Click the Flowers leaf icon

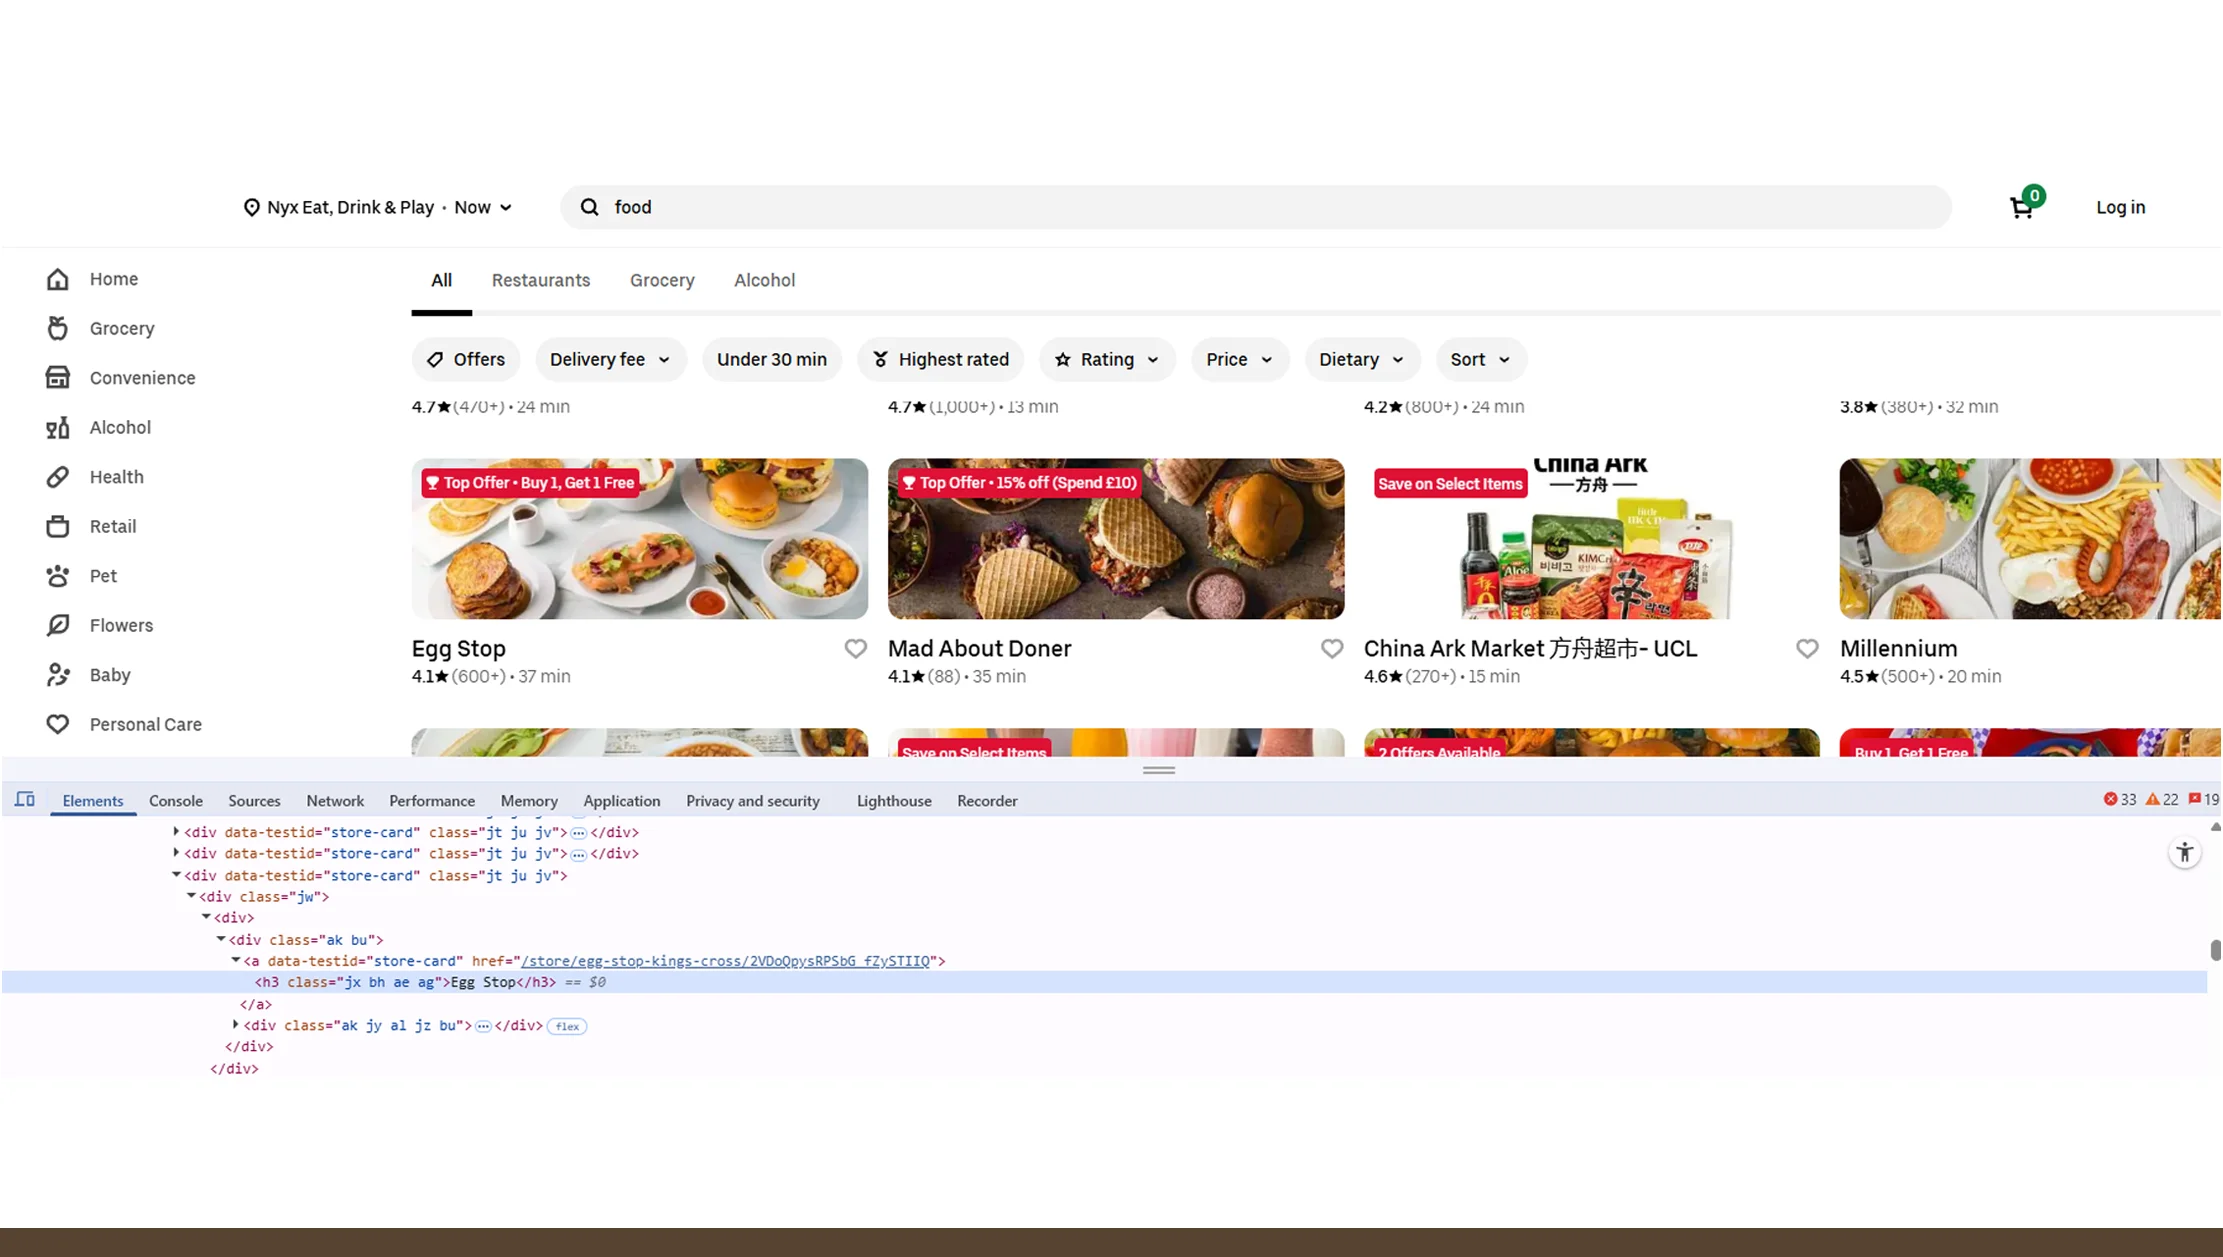tap(58, 625)
